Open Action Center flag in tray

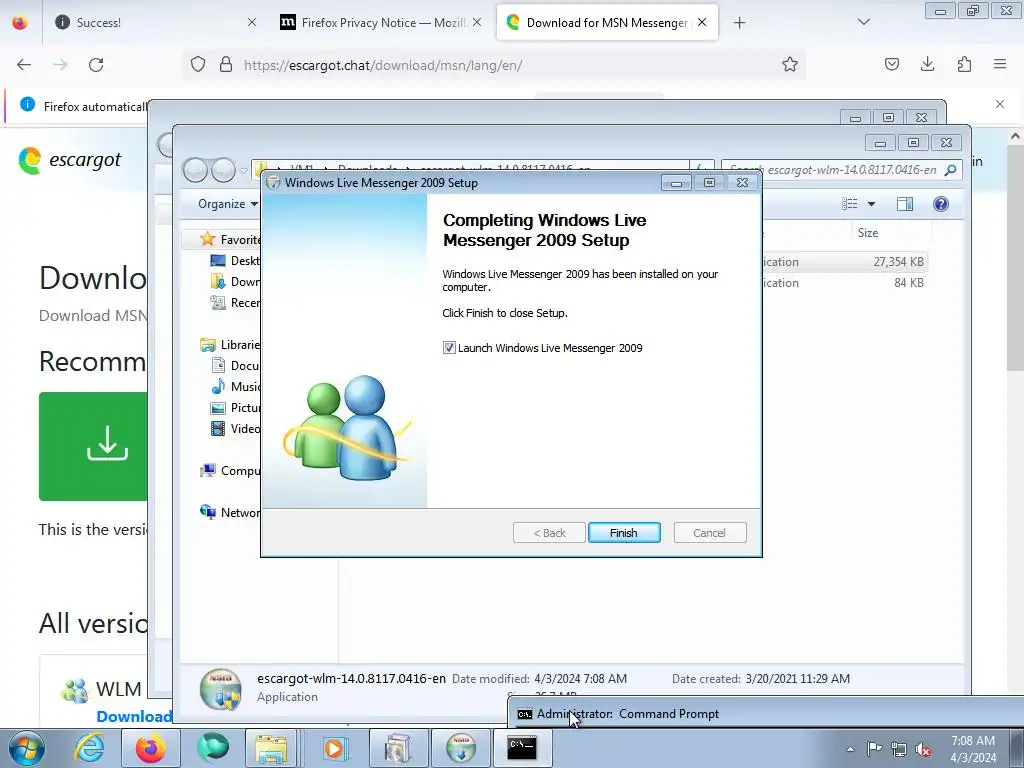[874, 749]
